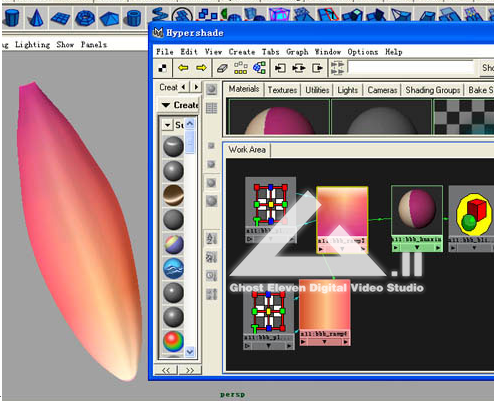Image resolution: width=494 pixels, height=401 pixels.
Task: Go to previous graph with left yellow arrow
Action: coord(183,68)
